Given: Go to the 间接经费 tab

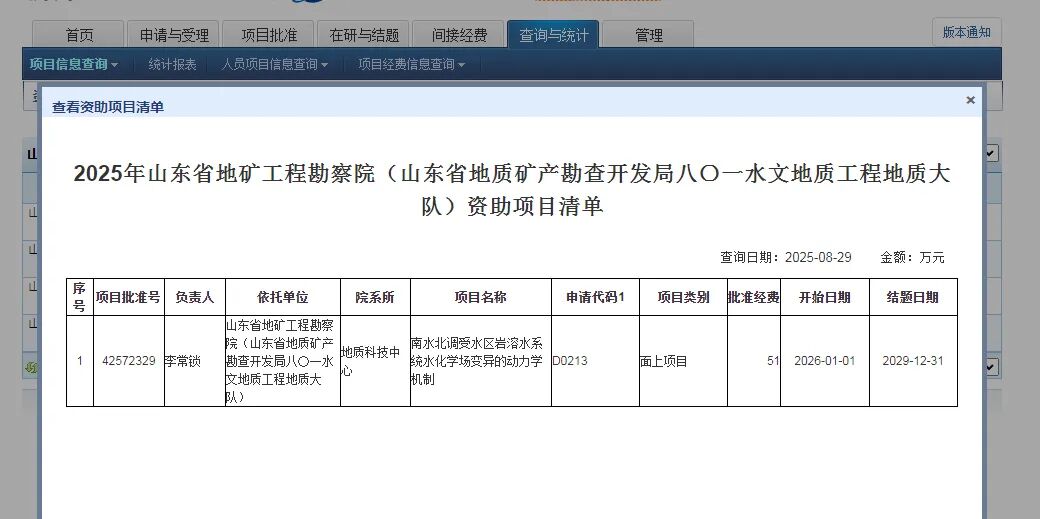Looking at the screenshot, I should 459,35.
